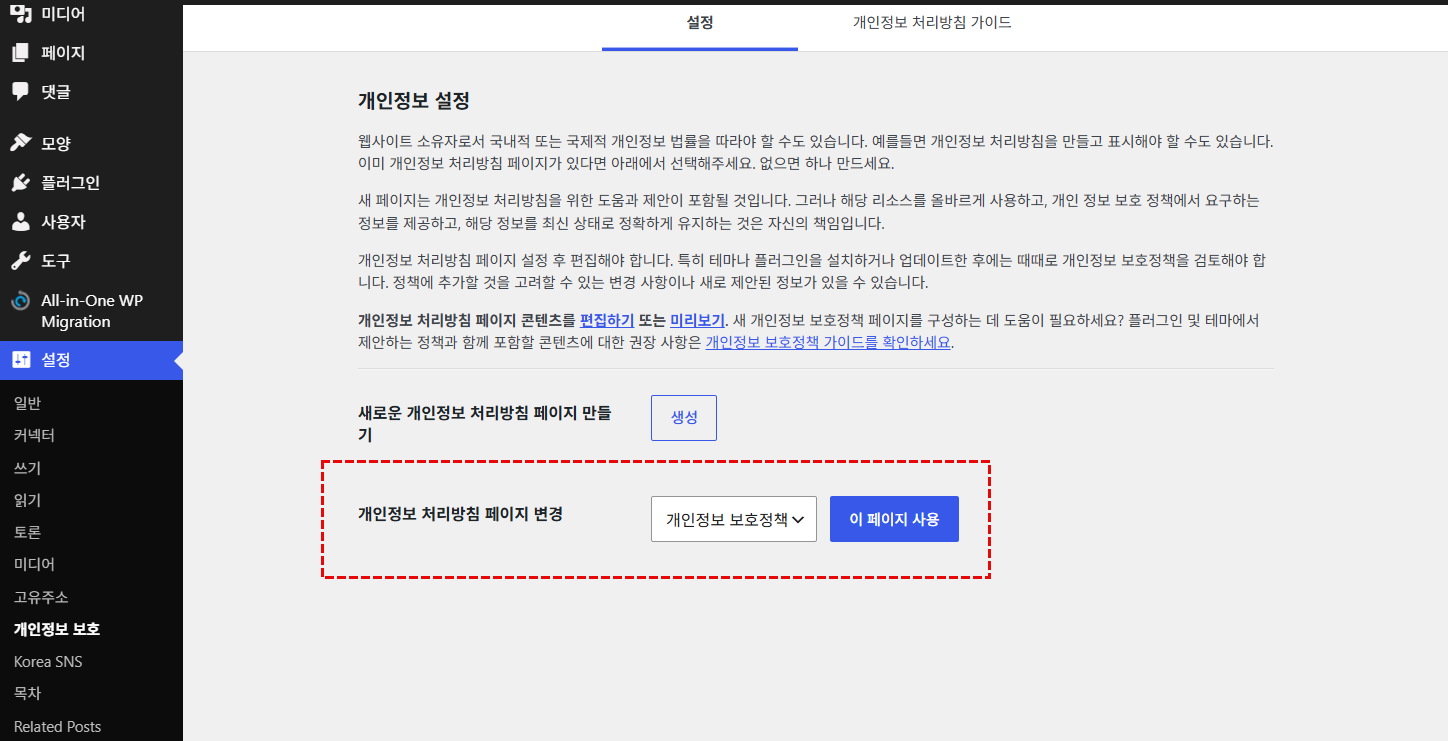Go to 미디어 settings submenu item
Viewport: 1448px width, 741px height.
coord(34,565)
